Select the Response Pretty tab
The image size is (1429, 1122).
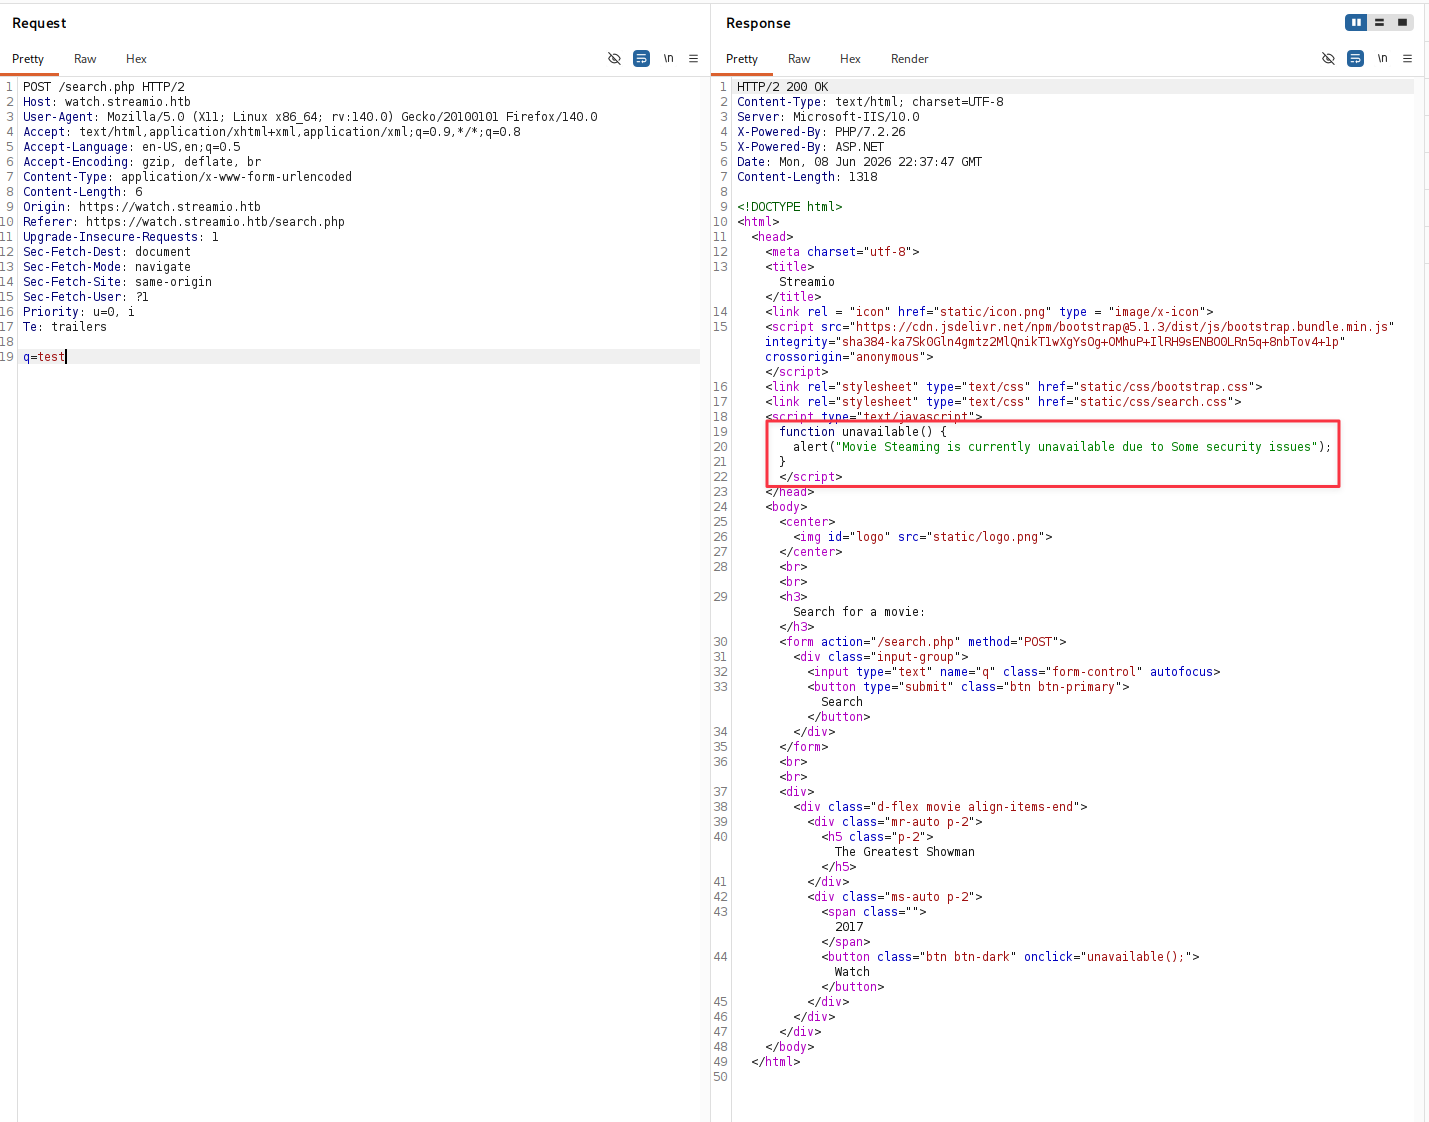click(742, 59)
